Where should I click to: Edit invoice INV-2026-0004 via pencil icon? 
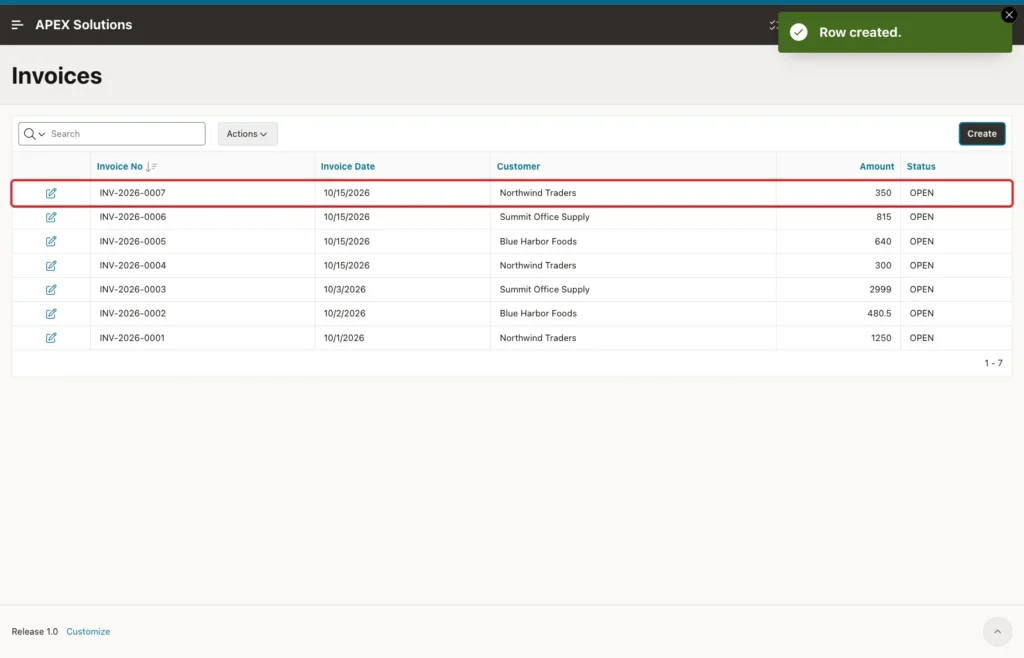click(51, 266)
